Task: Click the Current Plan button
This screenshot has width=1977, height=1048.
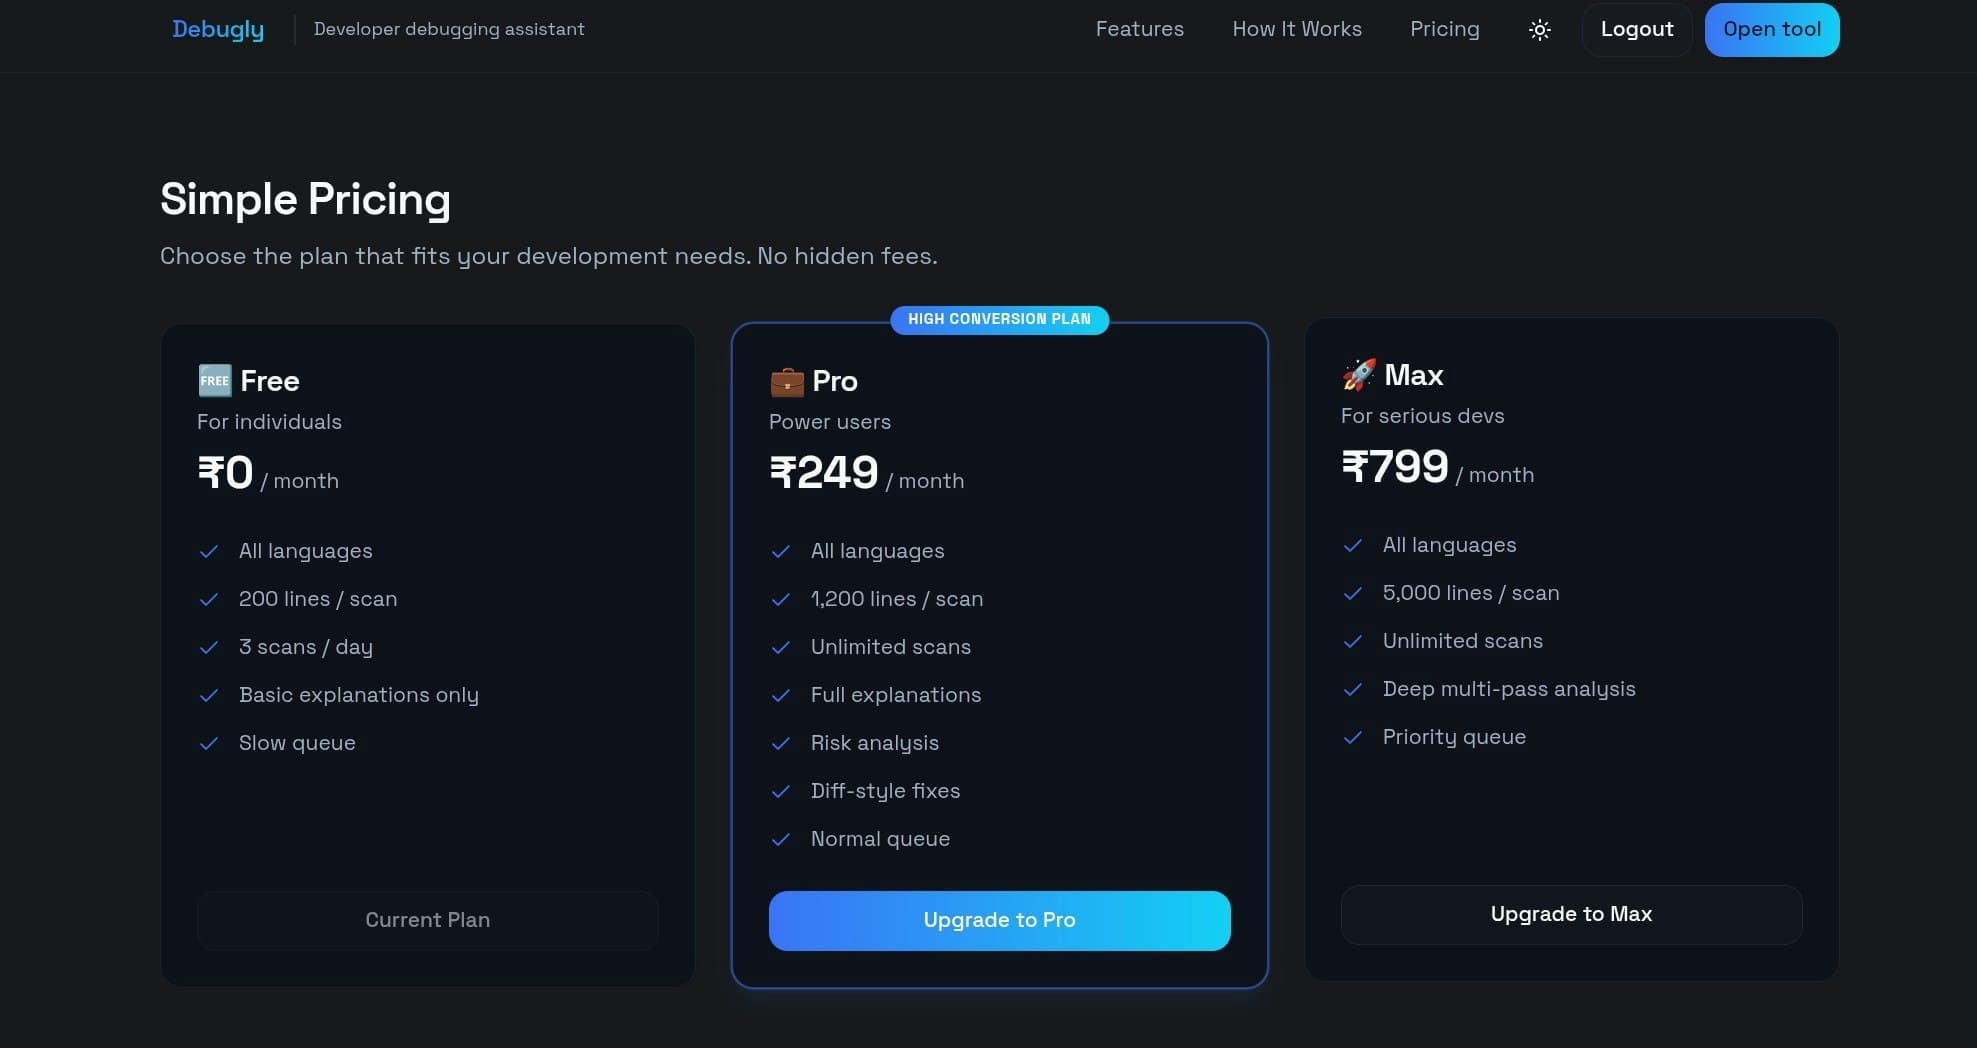Action: coord(427,920)
